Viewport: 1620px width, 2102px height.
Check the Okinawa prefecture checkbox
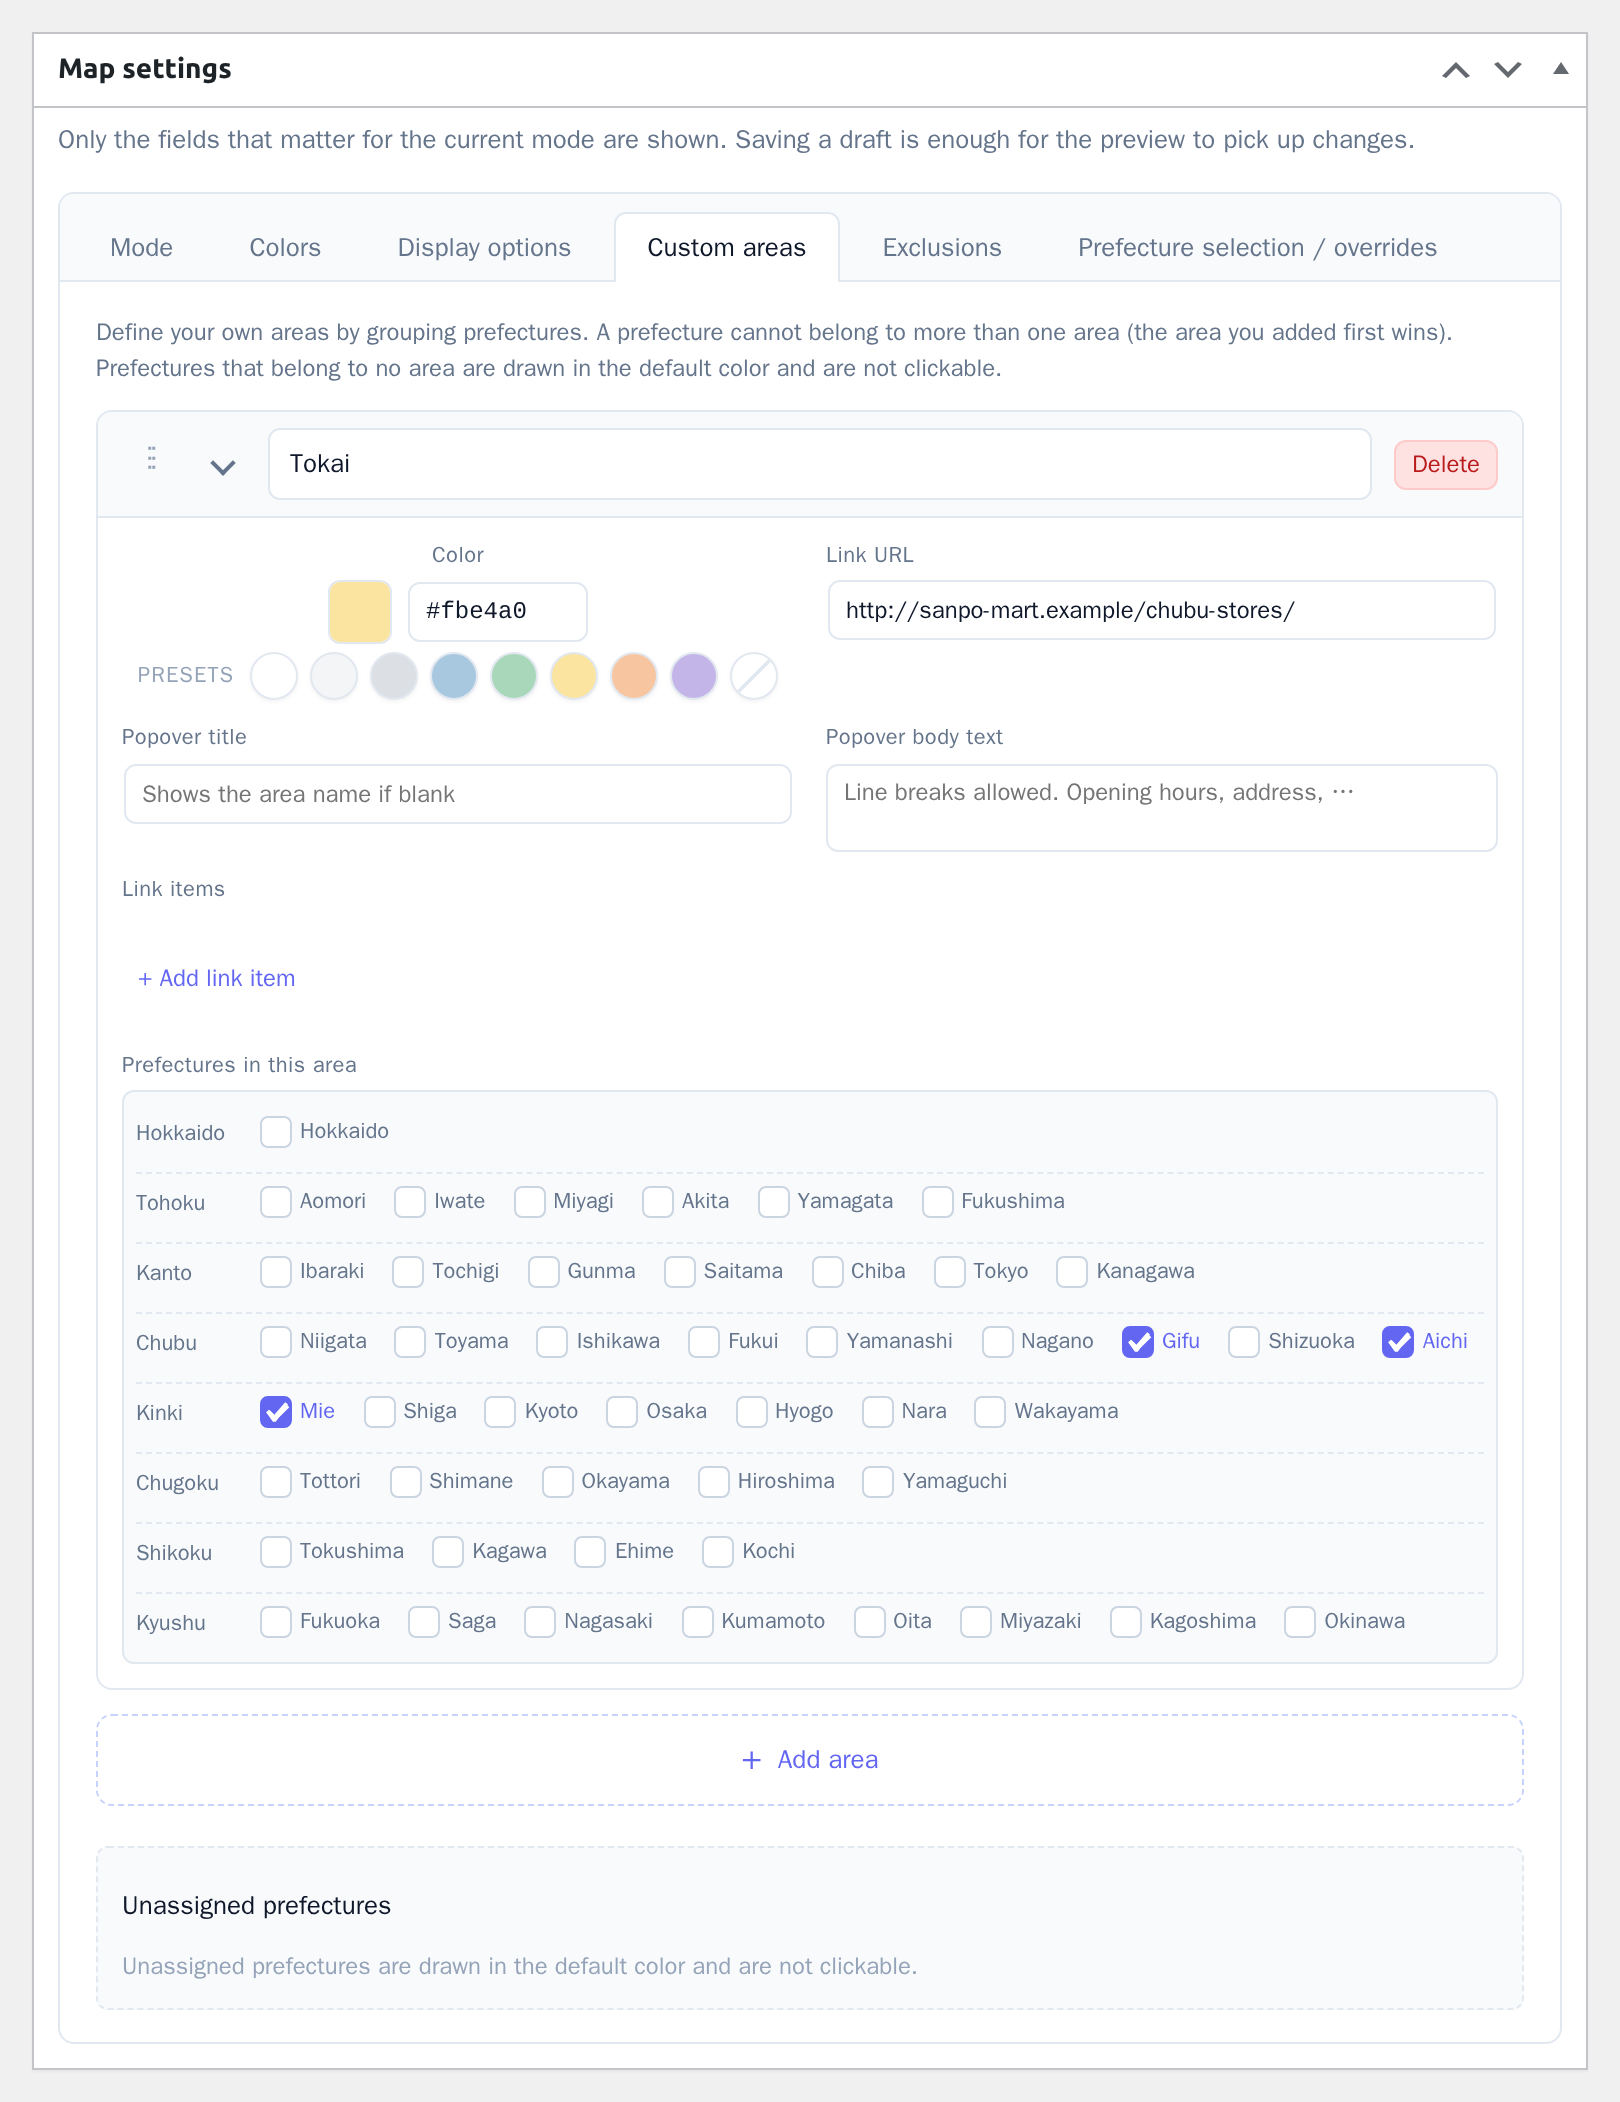1300,1622
